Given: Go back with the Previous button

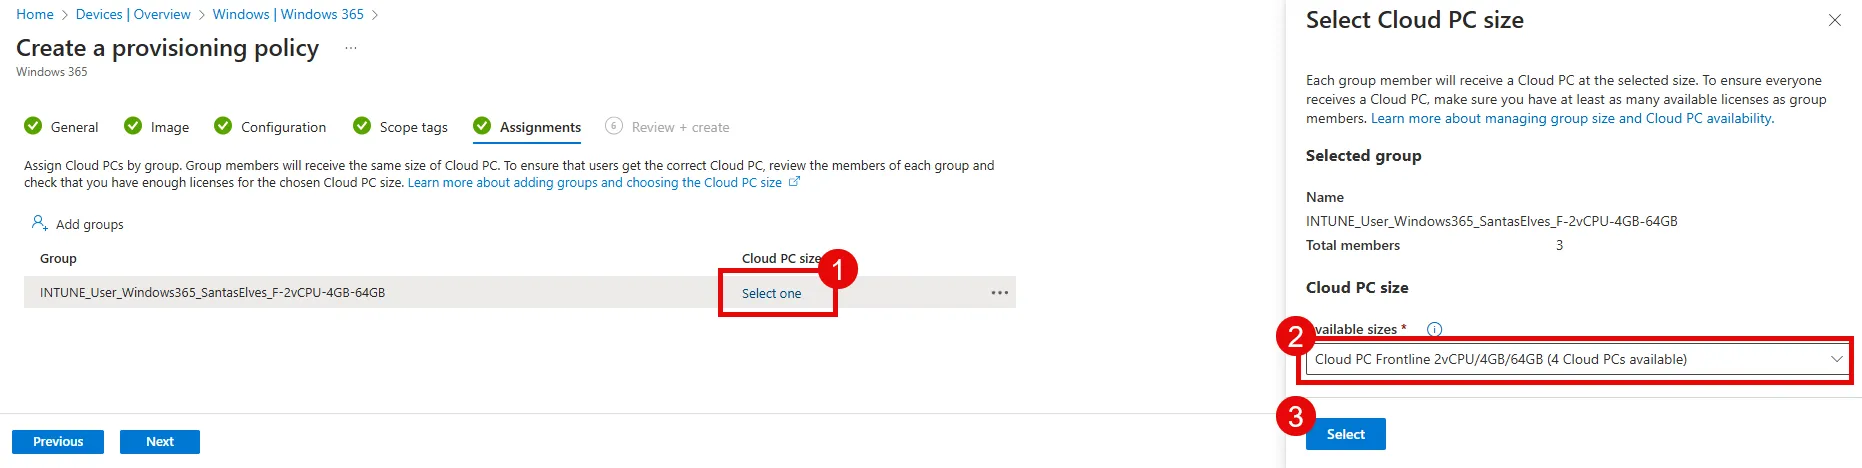Looking at the screenshot, I should [58, 442].
